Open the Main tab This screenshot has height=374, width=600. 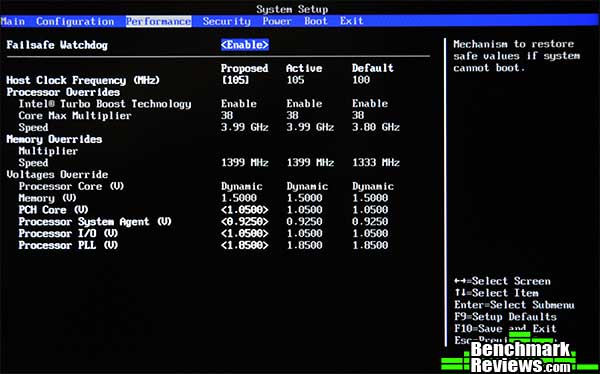click(x=13, y=21)
